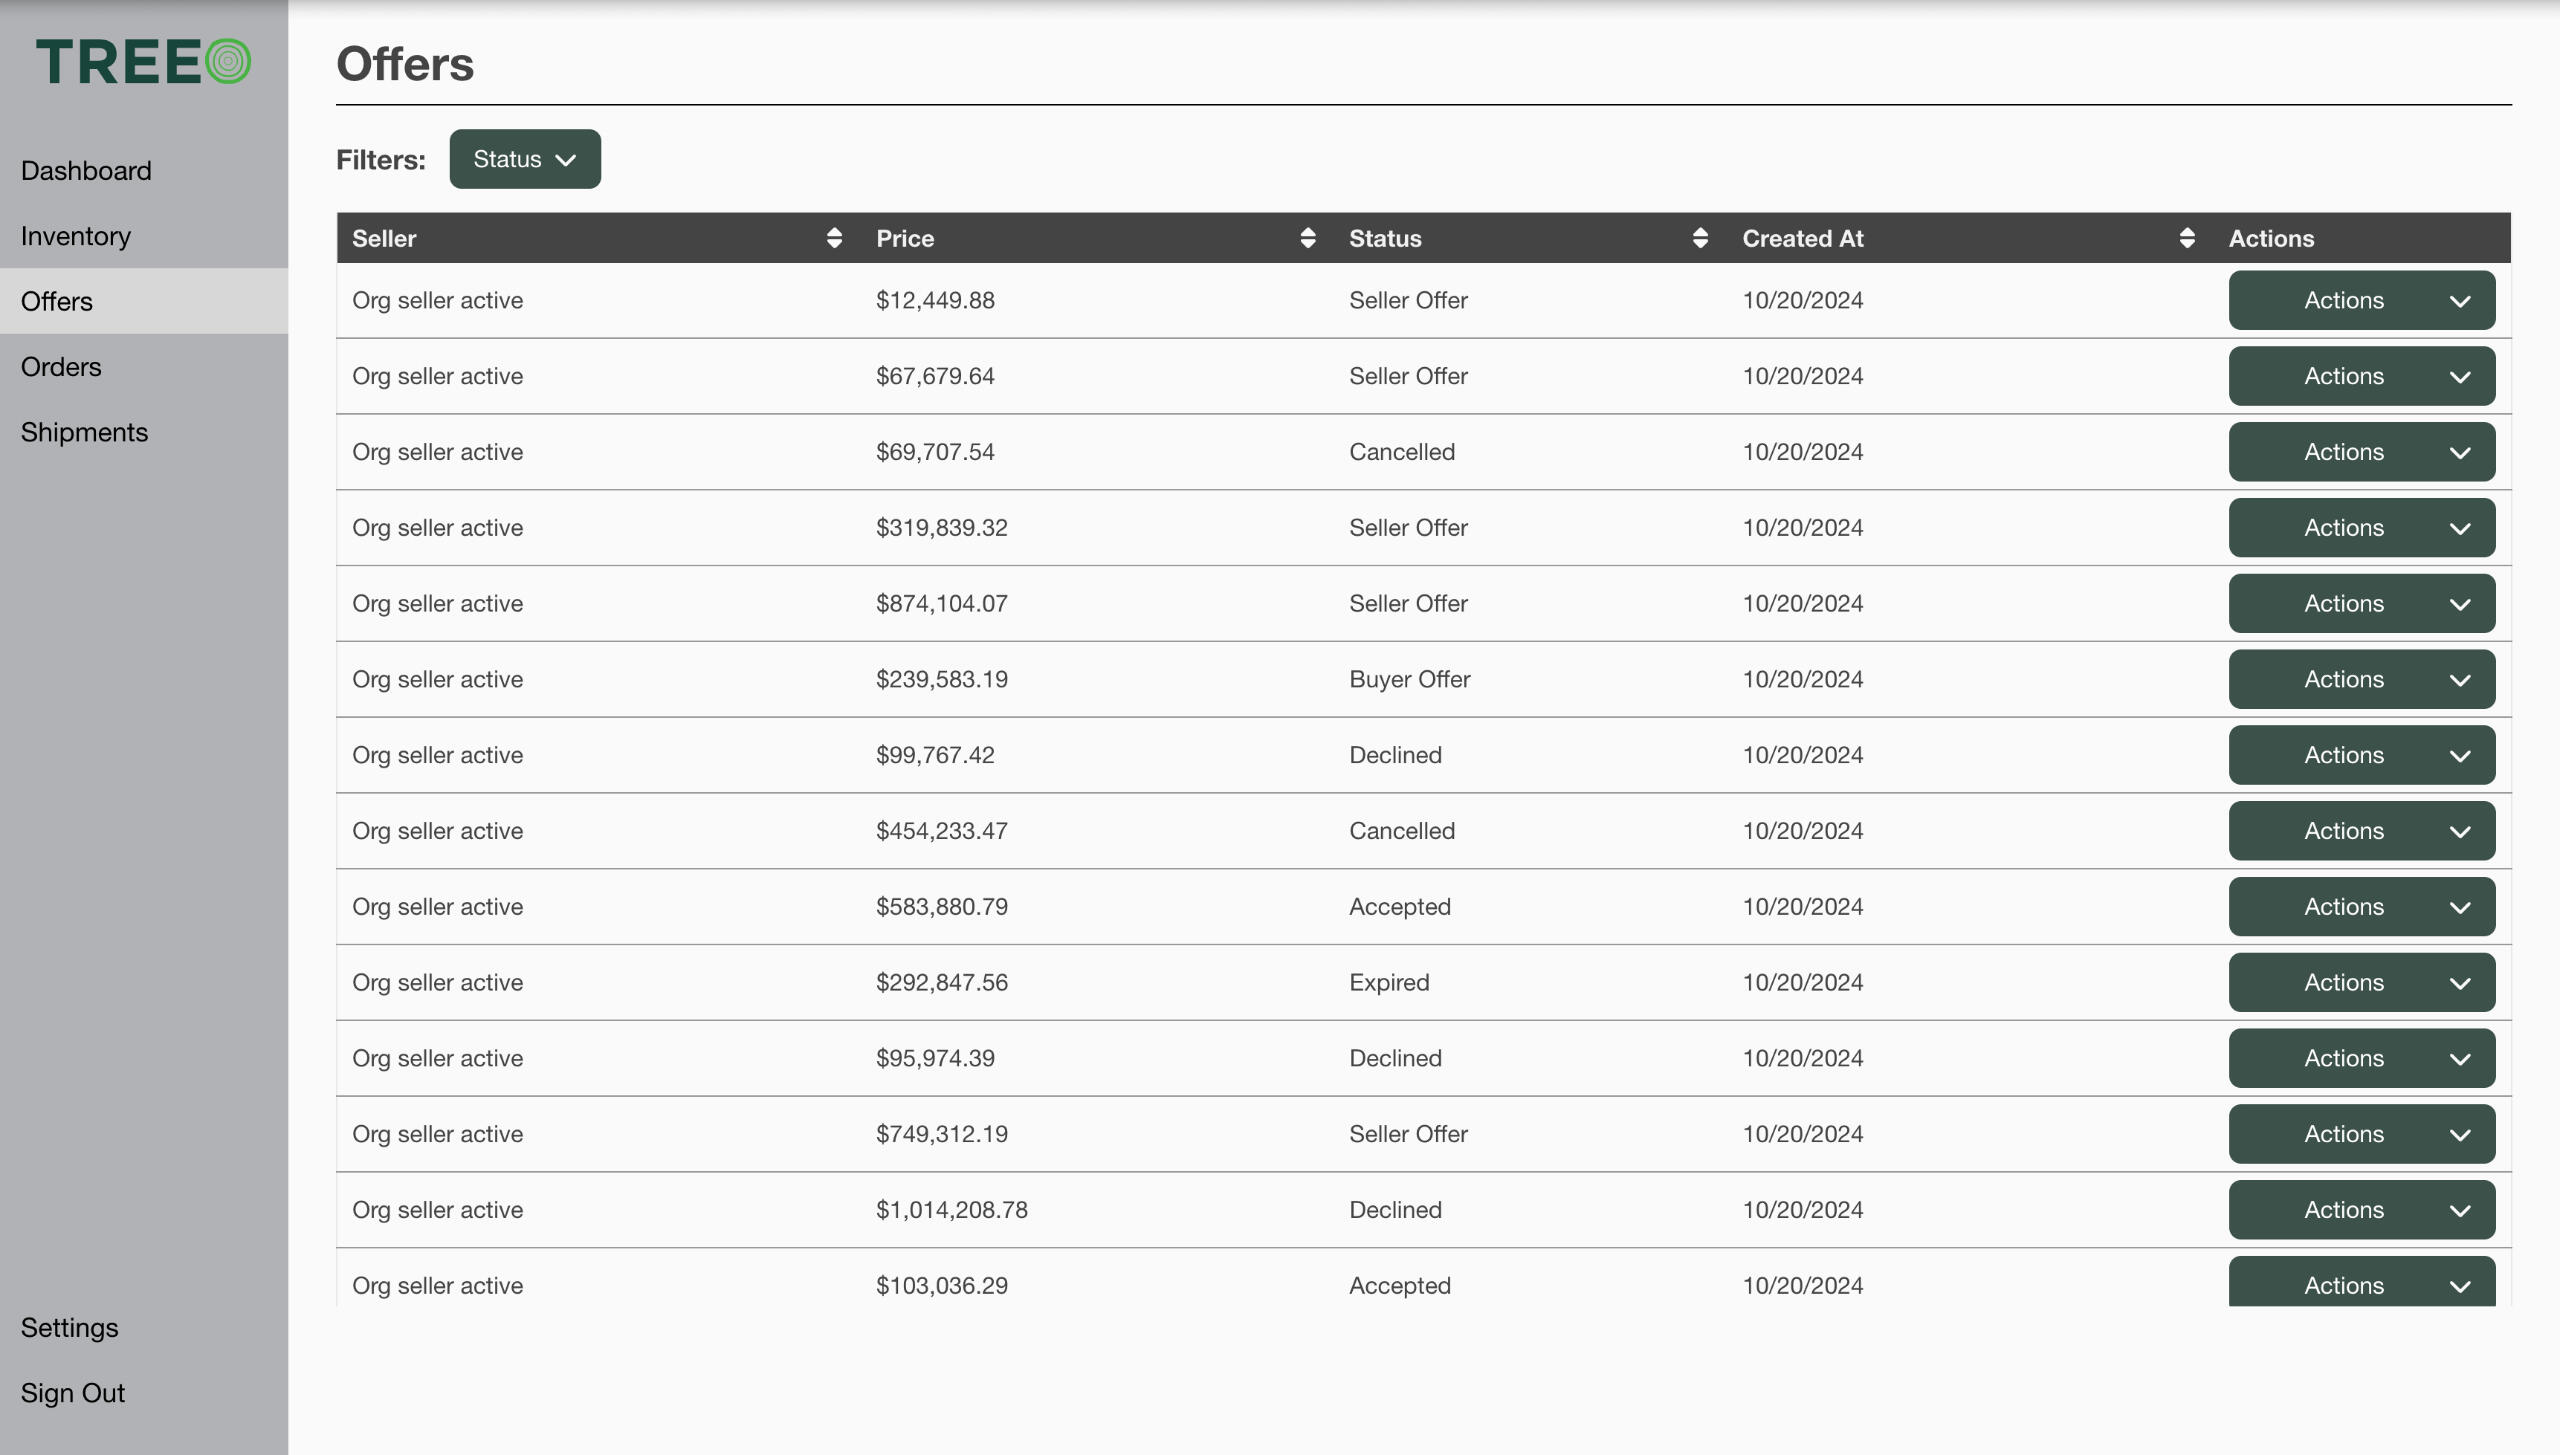Viewport: 2560px width, 1455px height.
Task: Open Settings in sidebar
Action: [x=69, y=1328]
